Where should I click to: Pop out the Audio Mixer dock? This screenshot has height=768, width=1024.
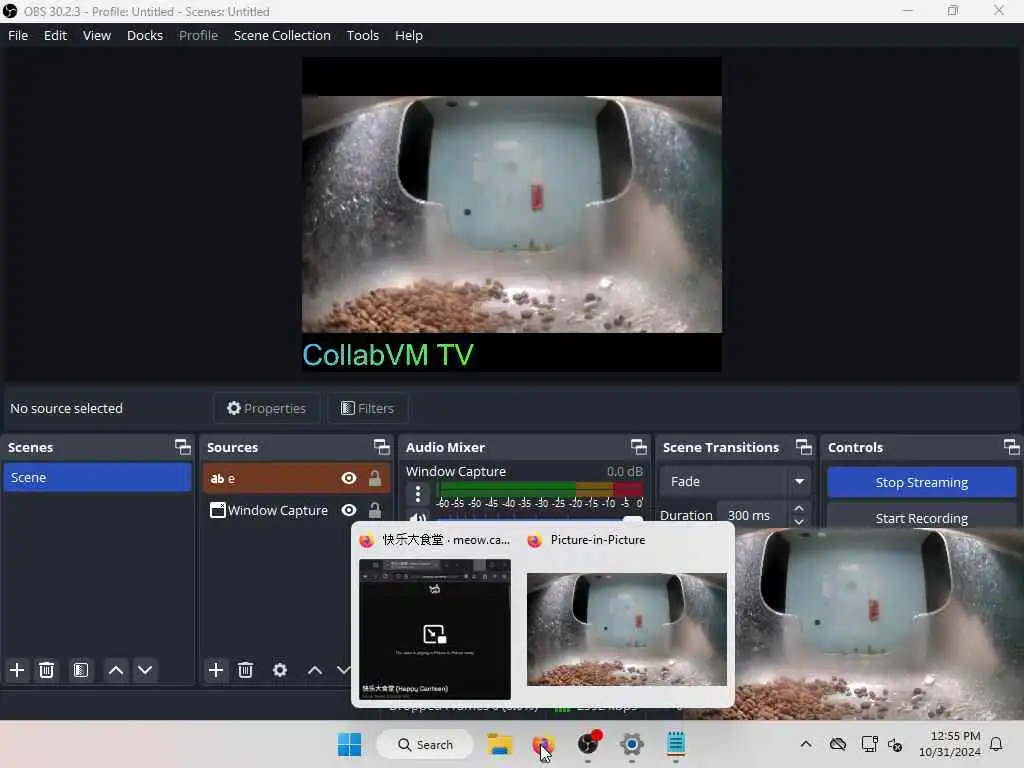click(x=639, y=447)
